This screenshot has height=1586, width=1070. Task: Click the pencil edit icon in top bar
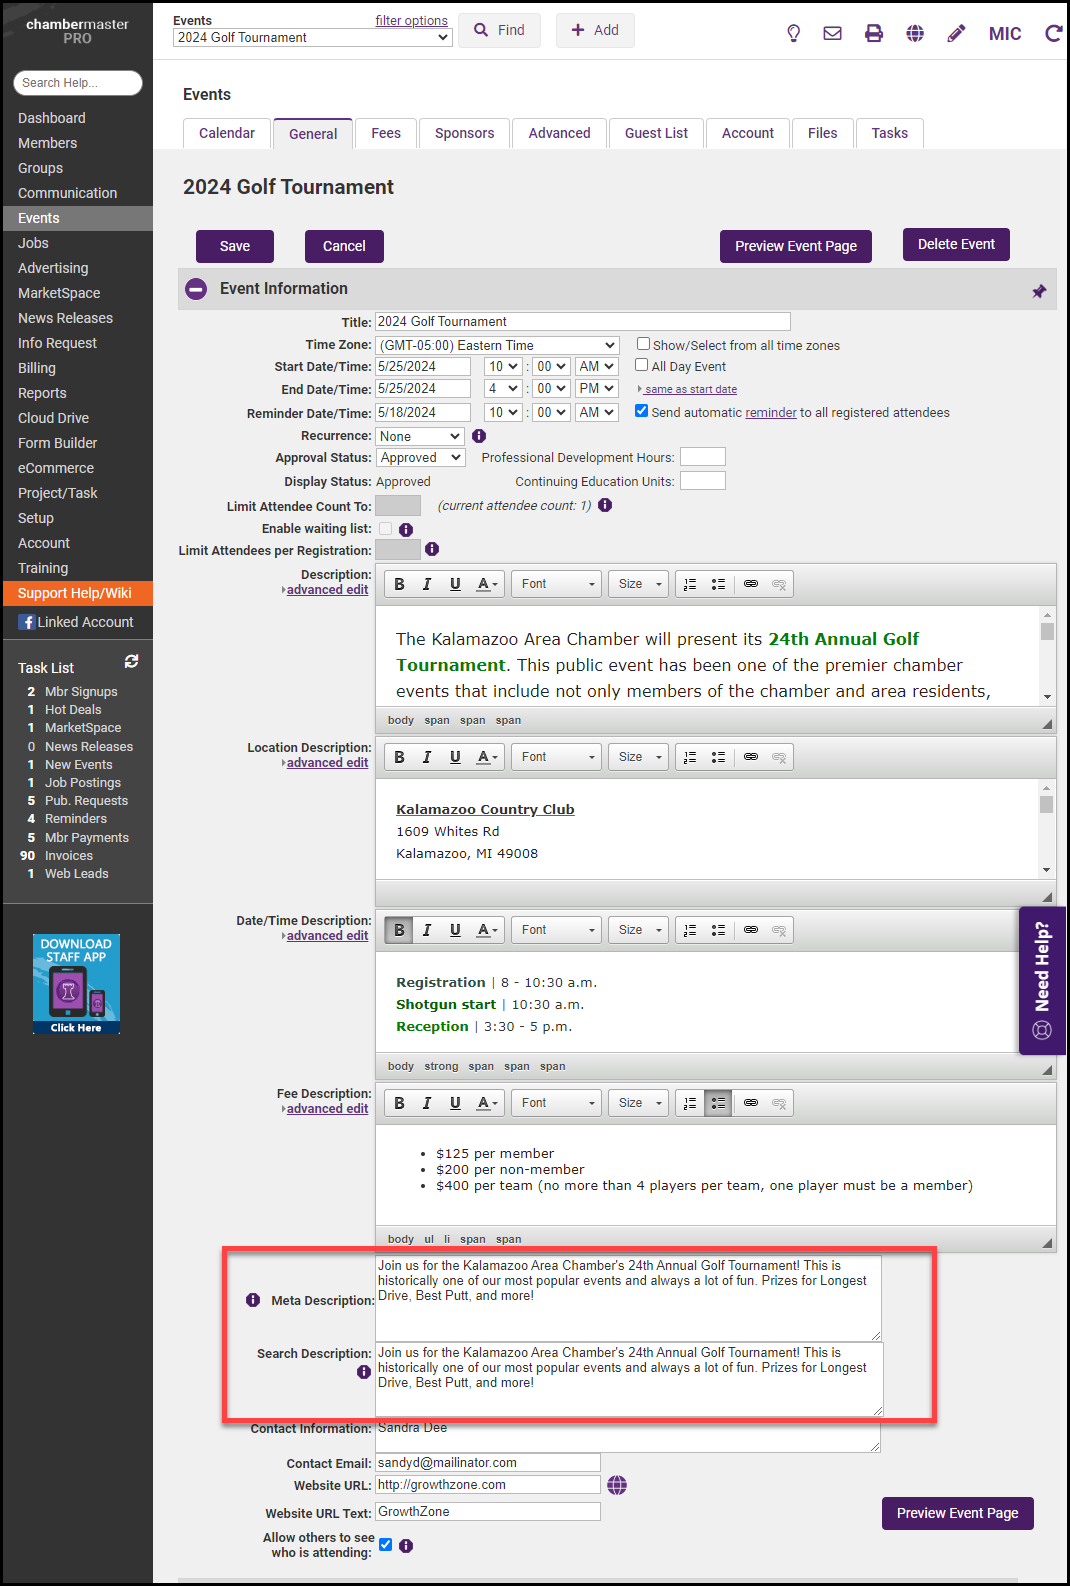956,34
